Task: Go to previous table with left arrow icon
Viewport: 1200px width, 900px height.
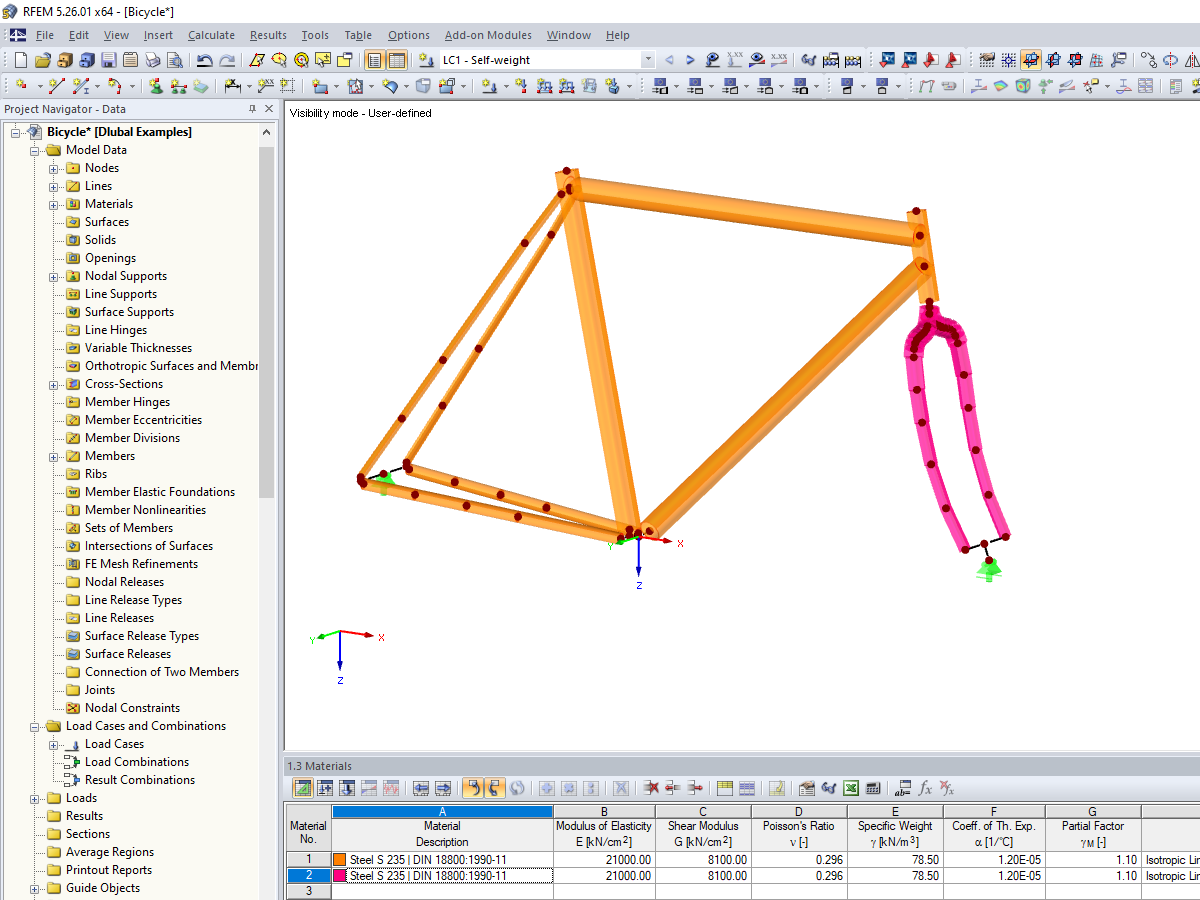Action: (421, 788)
